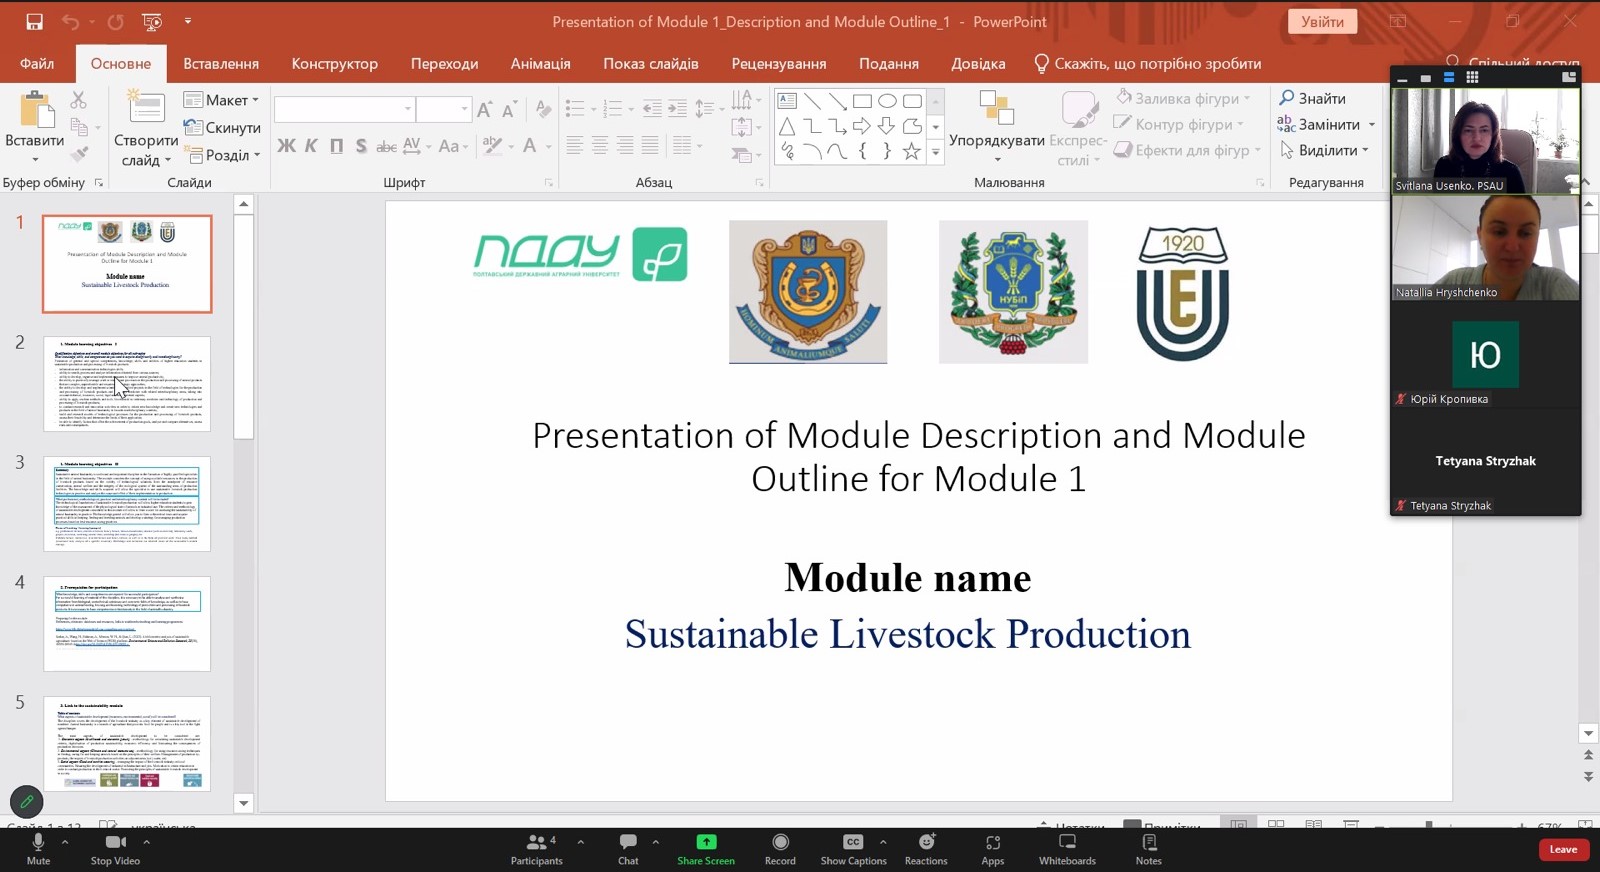Open Reactions in Zoom toolbar
This screenshot has height=872, width=1600.
click(x=926, y=849)
